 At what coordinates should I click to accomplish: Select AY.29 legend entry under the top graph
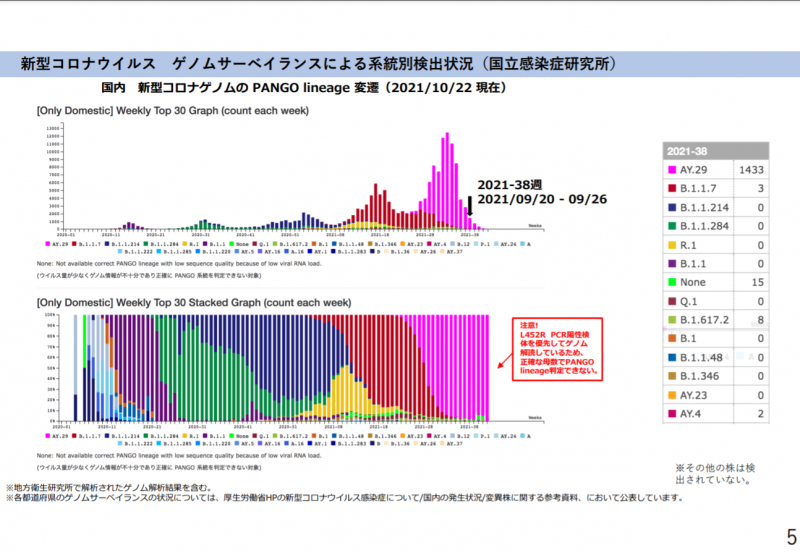[x=58, y=242]
